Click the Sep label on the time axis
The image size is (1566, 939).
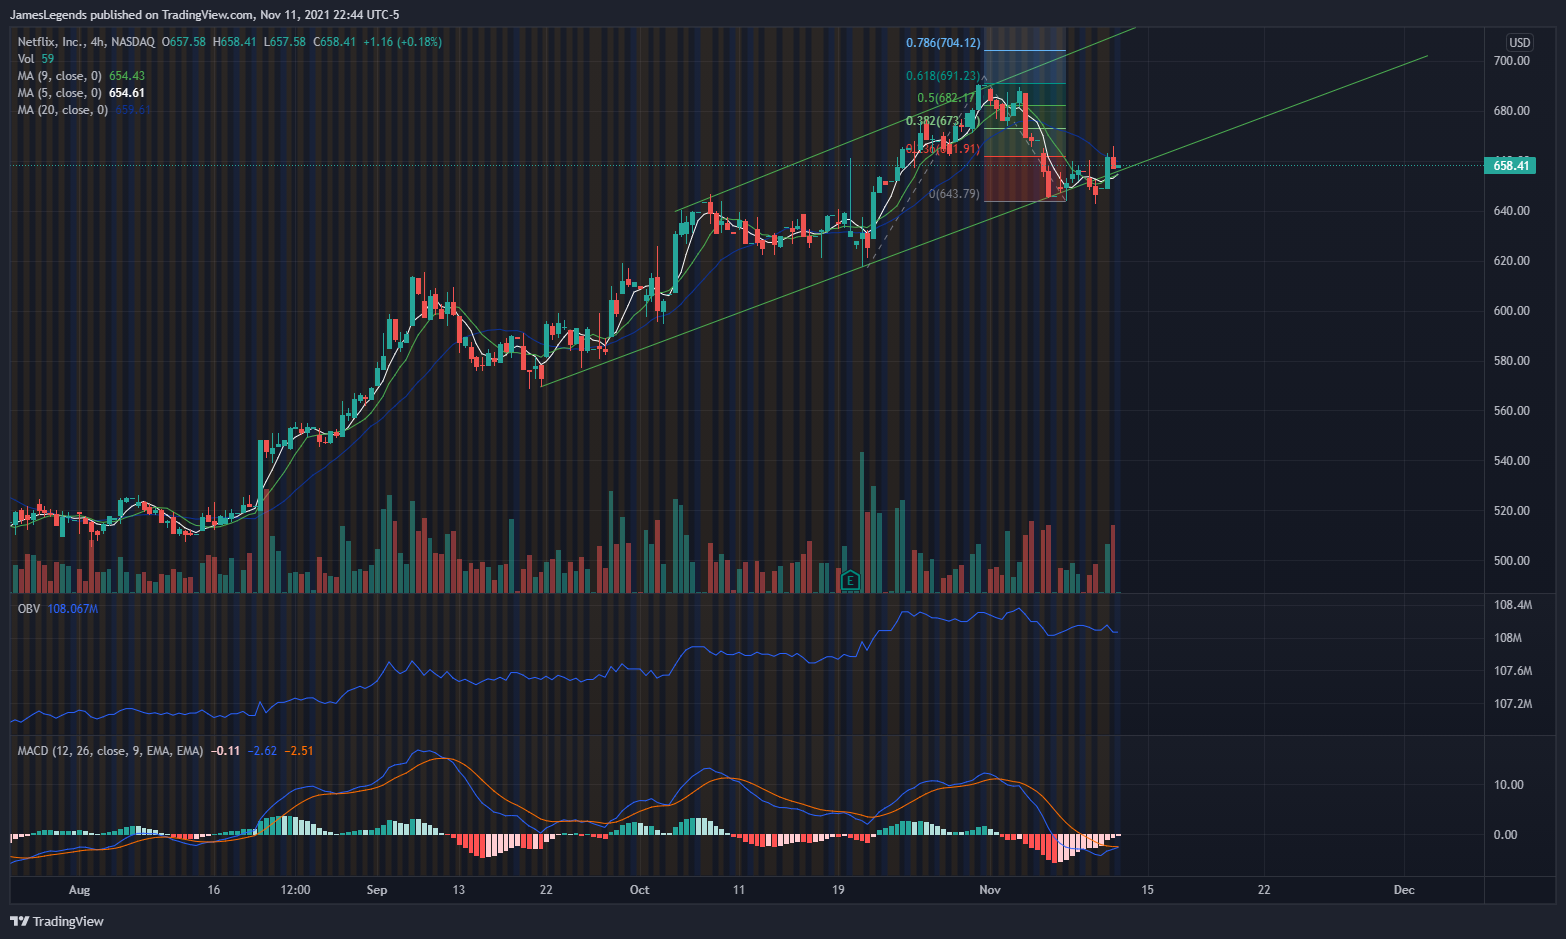(x=377, y=890)
